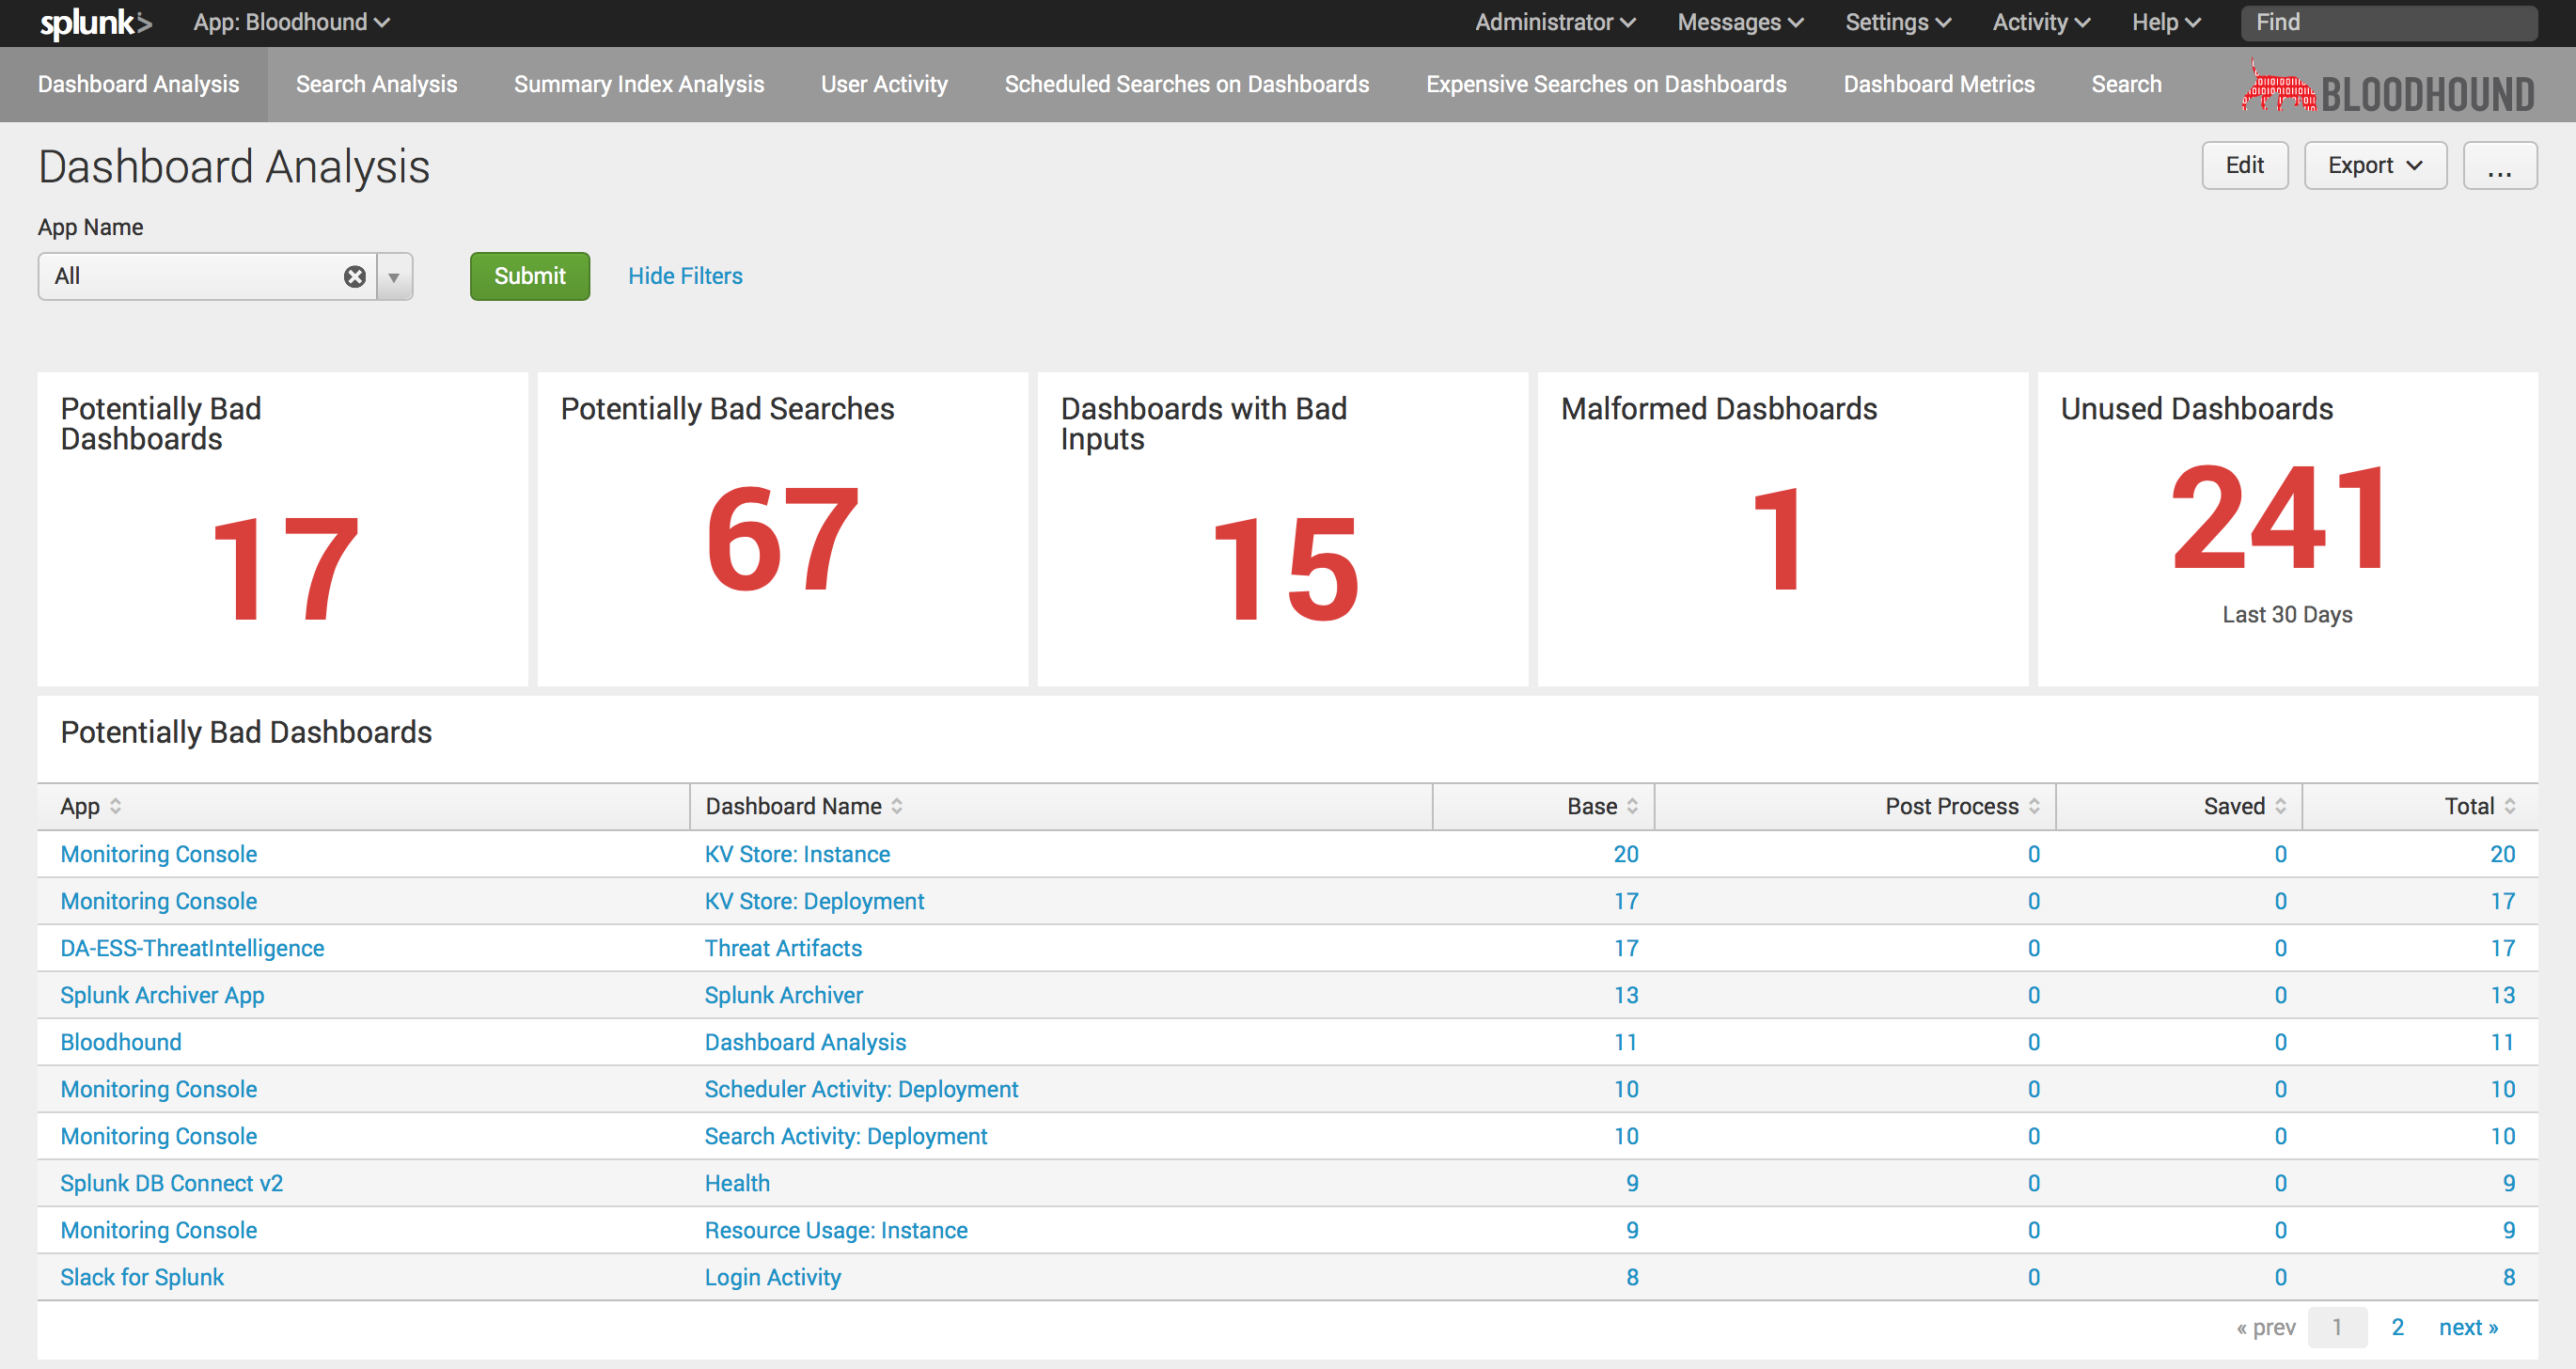Click Total value 11 in Dashboard Analysis row
This screenshot has width=2576, height=1369.
click(2502, 1042)
